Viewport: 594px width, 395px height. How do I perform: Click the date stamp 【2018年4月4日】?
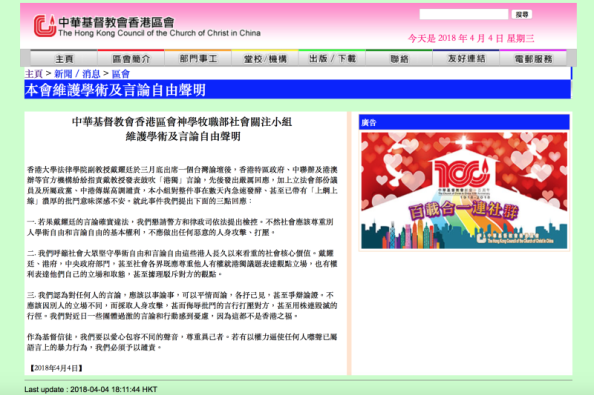pyautogui.click(x=56, y=368)
